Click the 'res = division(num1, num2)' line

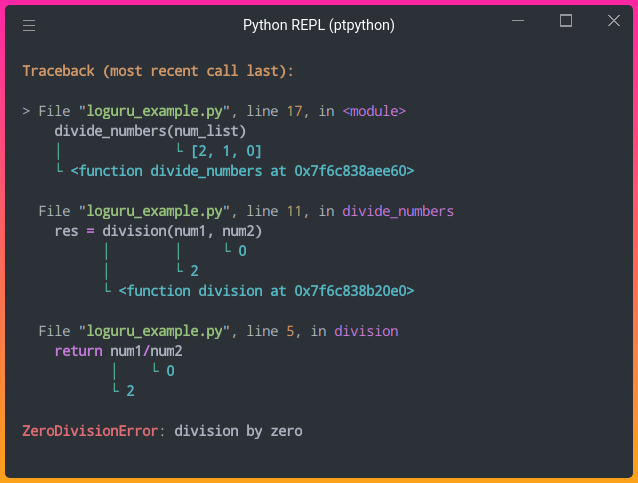coord(158,231)
